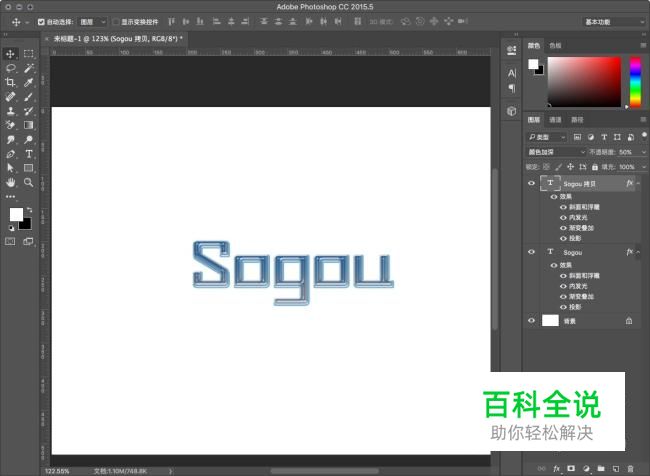Image resolution: width=650 pixels, height=476 pixels.
Task: Open the layer blend mode dropdown
Action: (556, 152)
